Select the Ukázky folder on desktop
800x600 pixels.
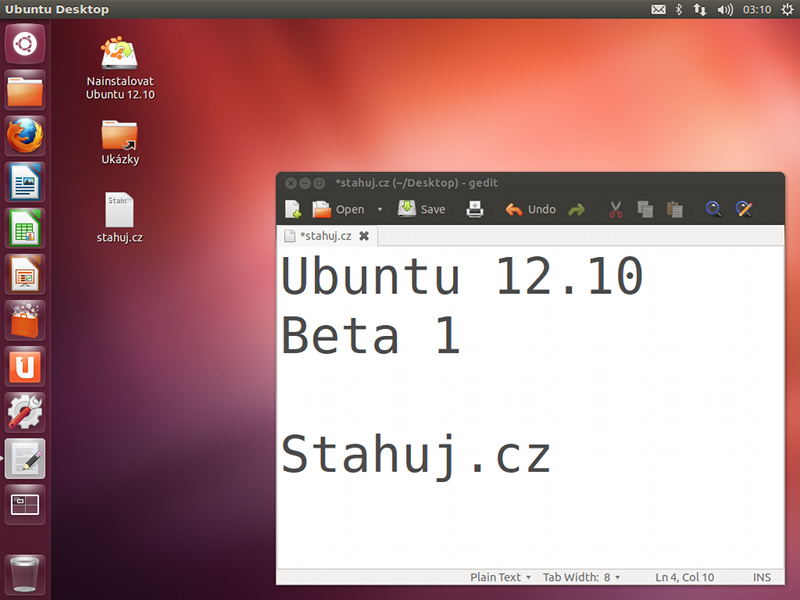coord(120,142)
